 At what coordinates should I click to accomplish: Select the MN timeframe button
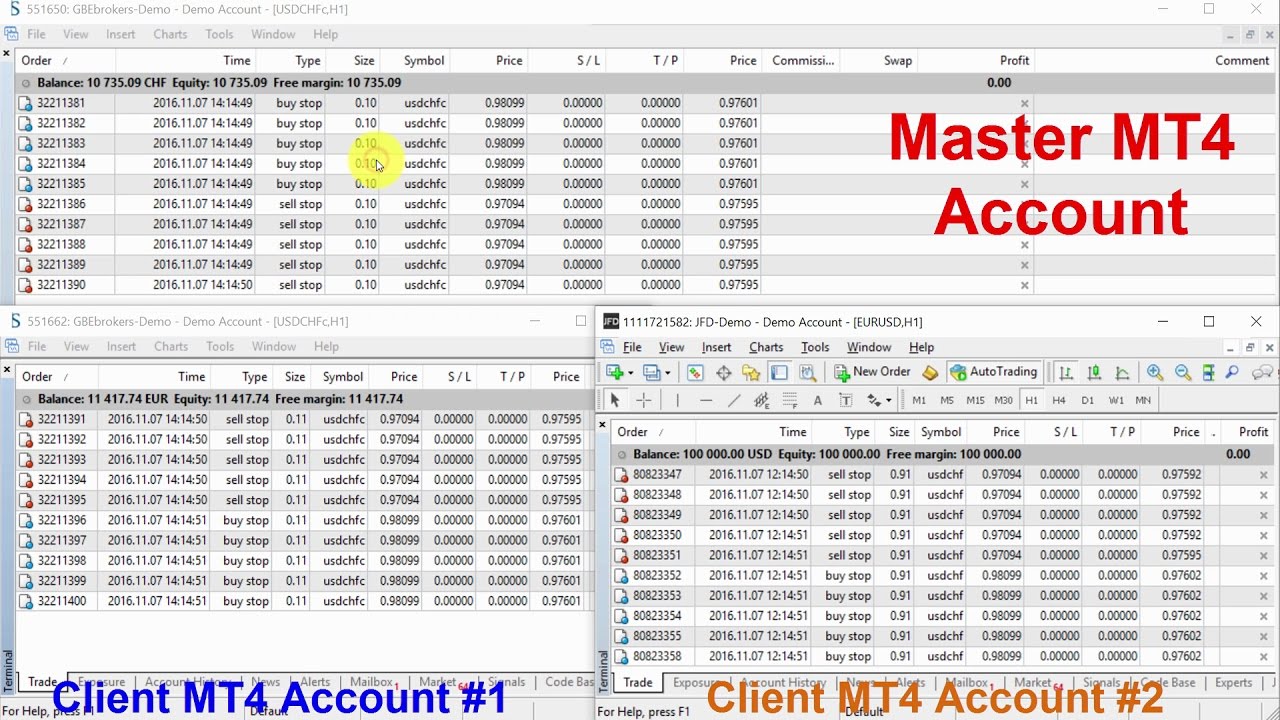click(x=1143, y=400)
